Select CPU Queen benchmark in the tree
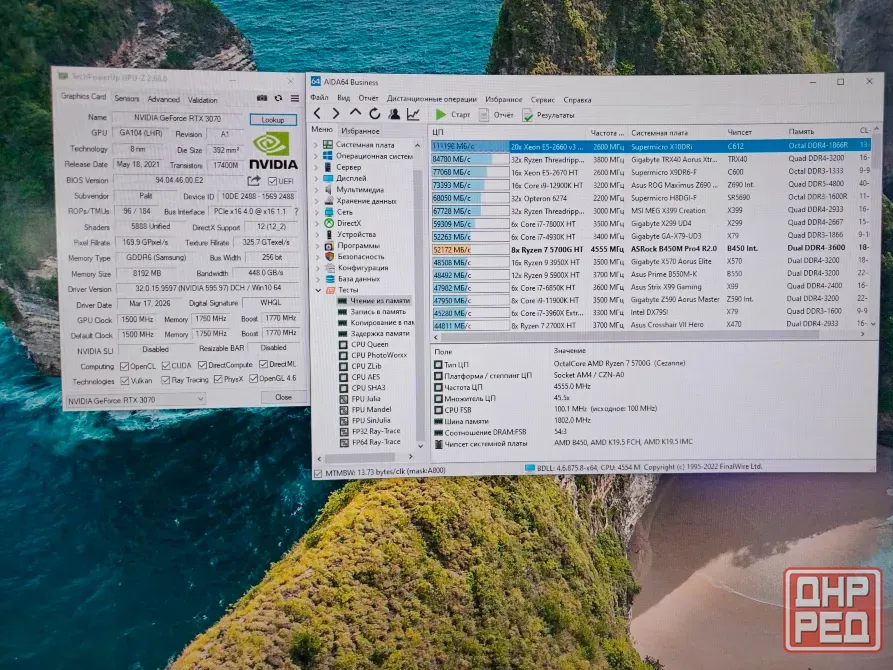893x670 pixels. 370,344
